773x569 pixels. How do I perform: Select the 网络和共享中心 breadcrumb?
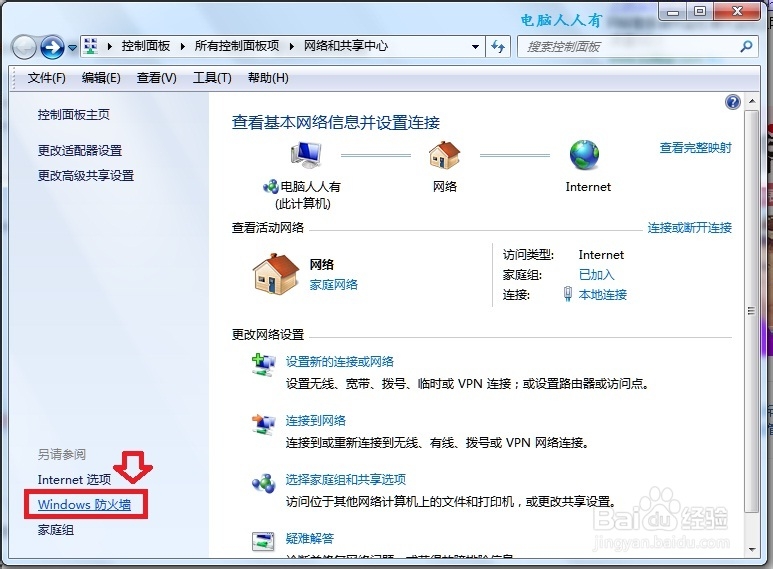(346, 46)
